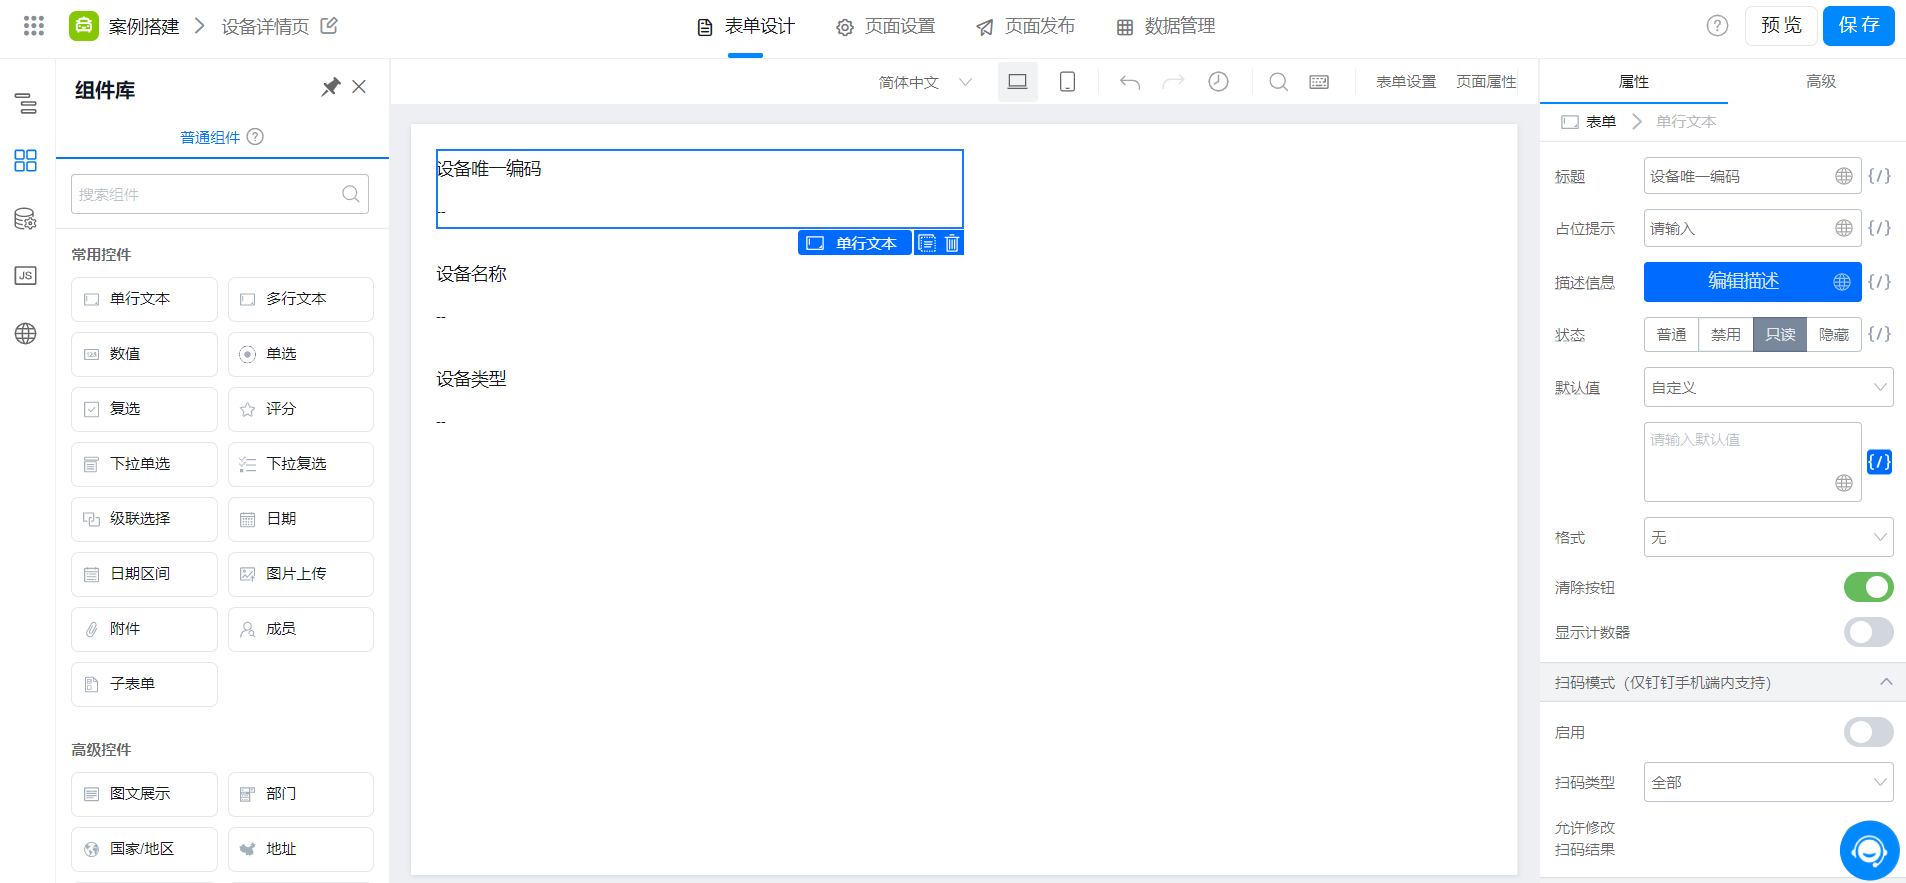Viewport: 1906px width, 883px height.
Task: Set 状态 to 禁用
Action: tap(1726, 334)
